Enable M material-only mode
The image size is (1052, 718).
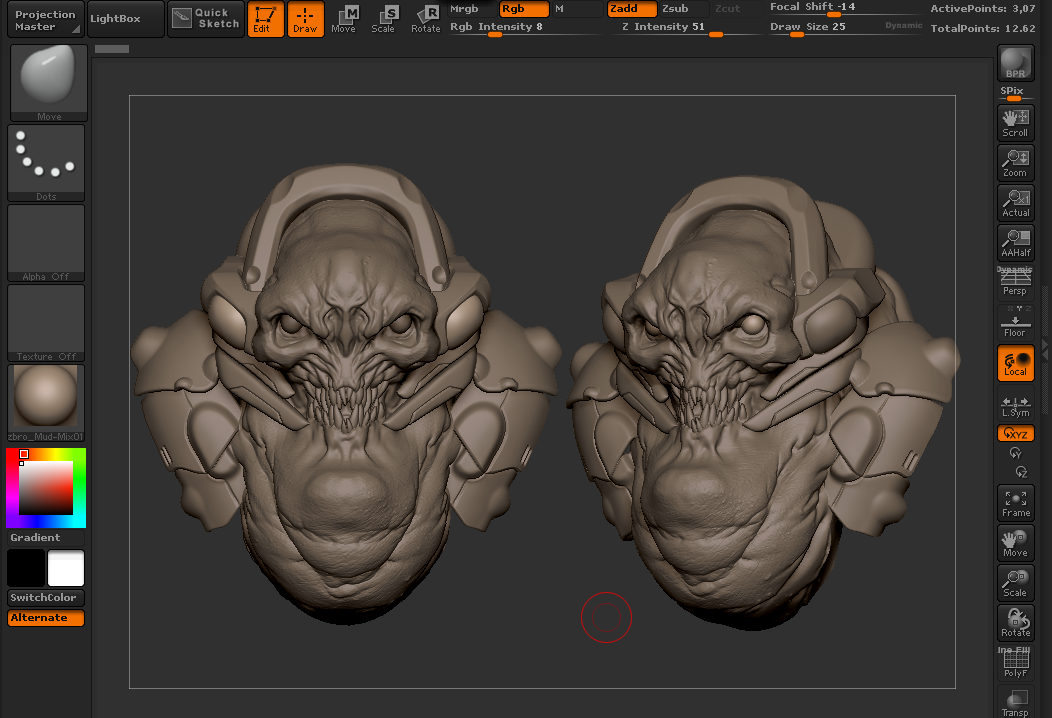click(x=577, y=9)
